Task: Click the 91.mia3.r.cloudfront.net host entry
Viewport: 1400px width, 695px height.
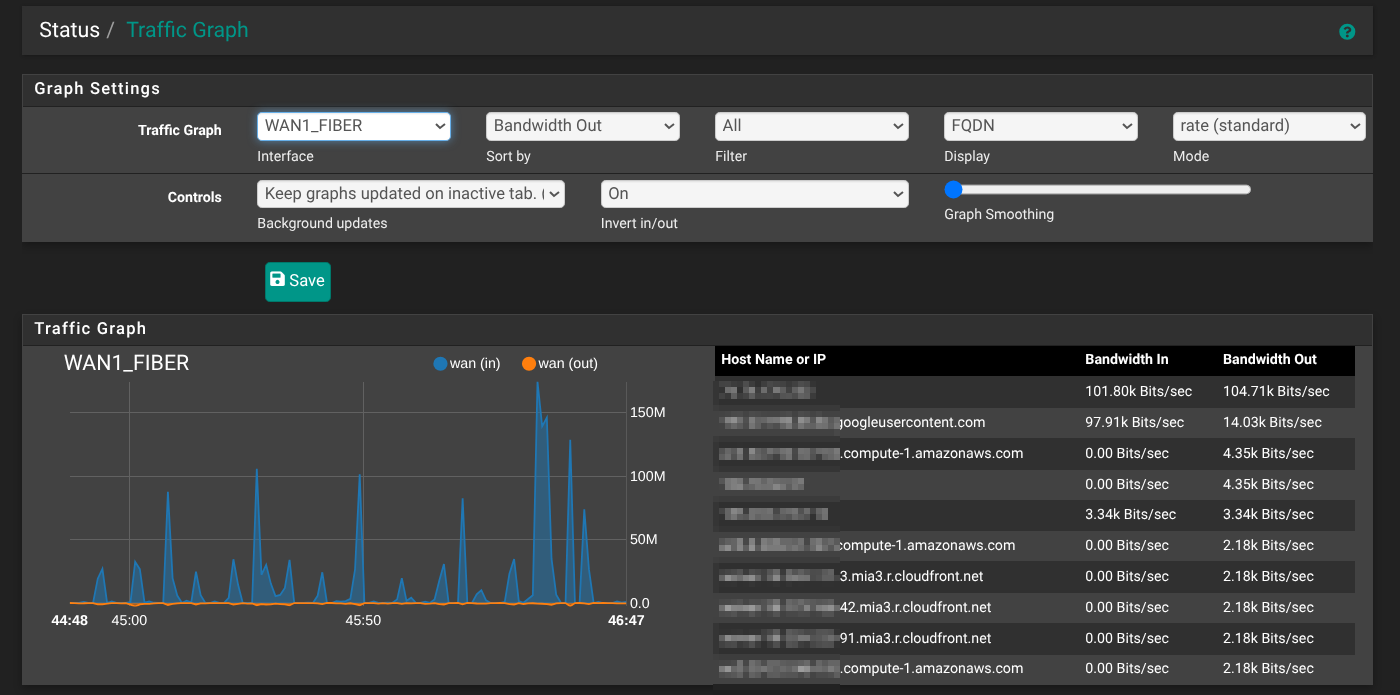Action: 915,638
